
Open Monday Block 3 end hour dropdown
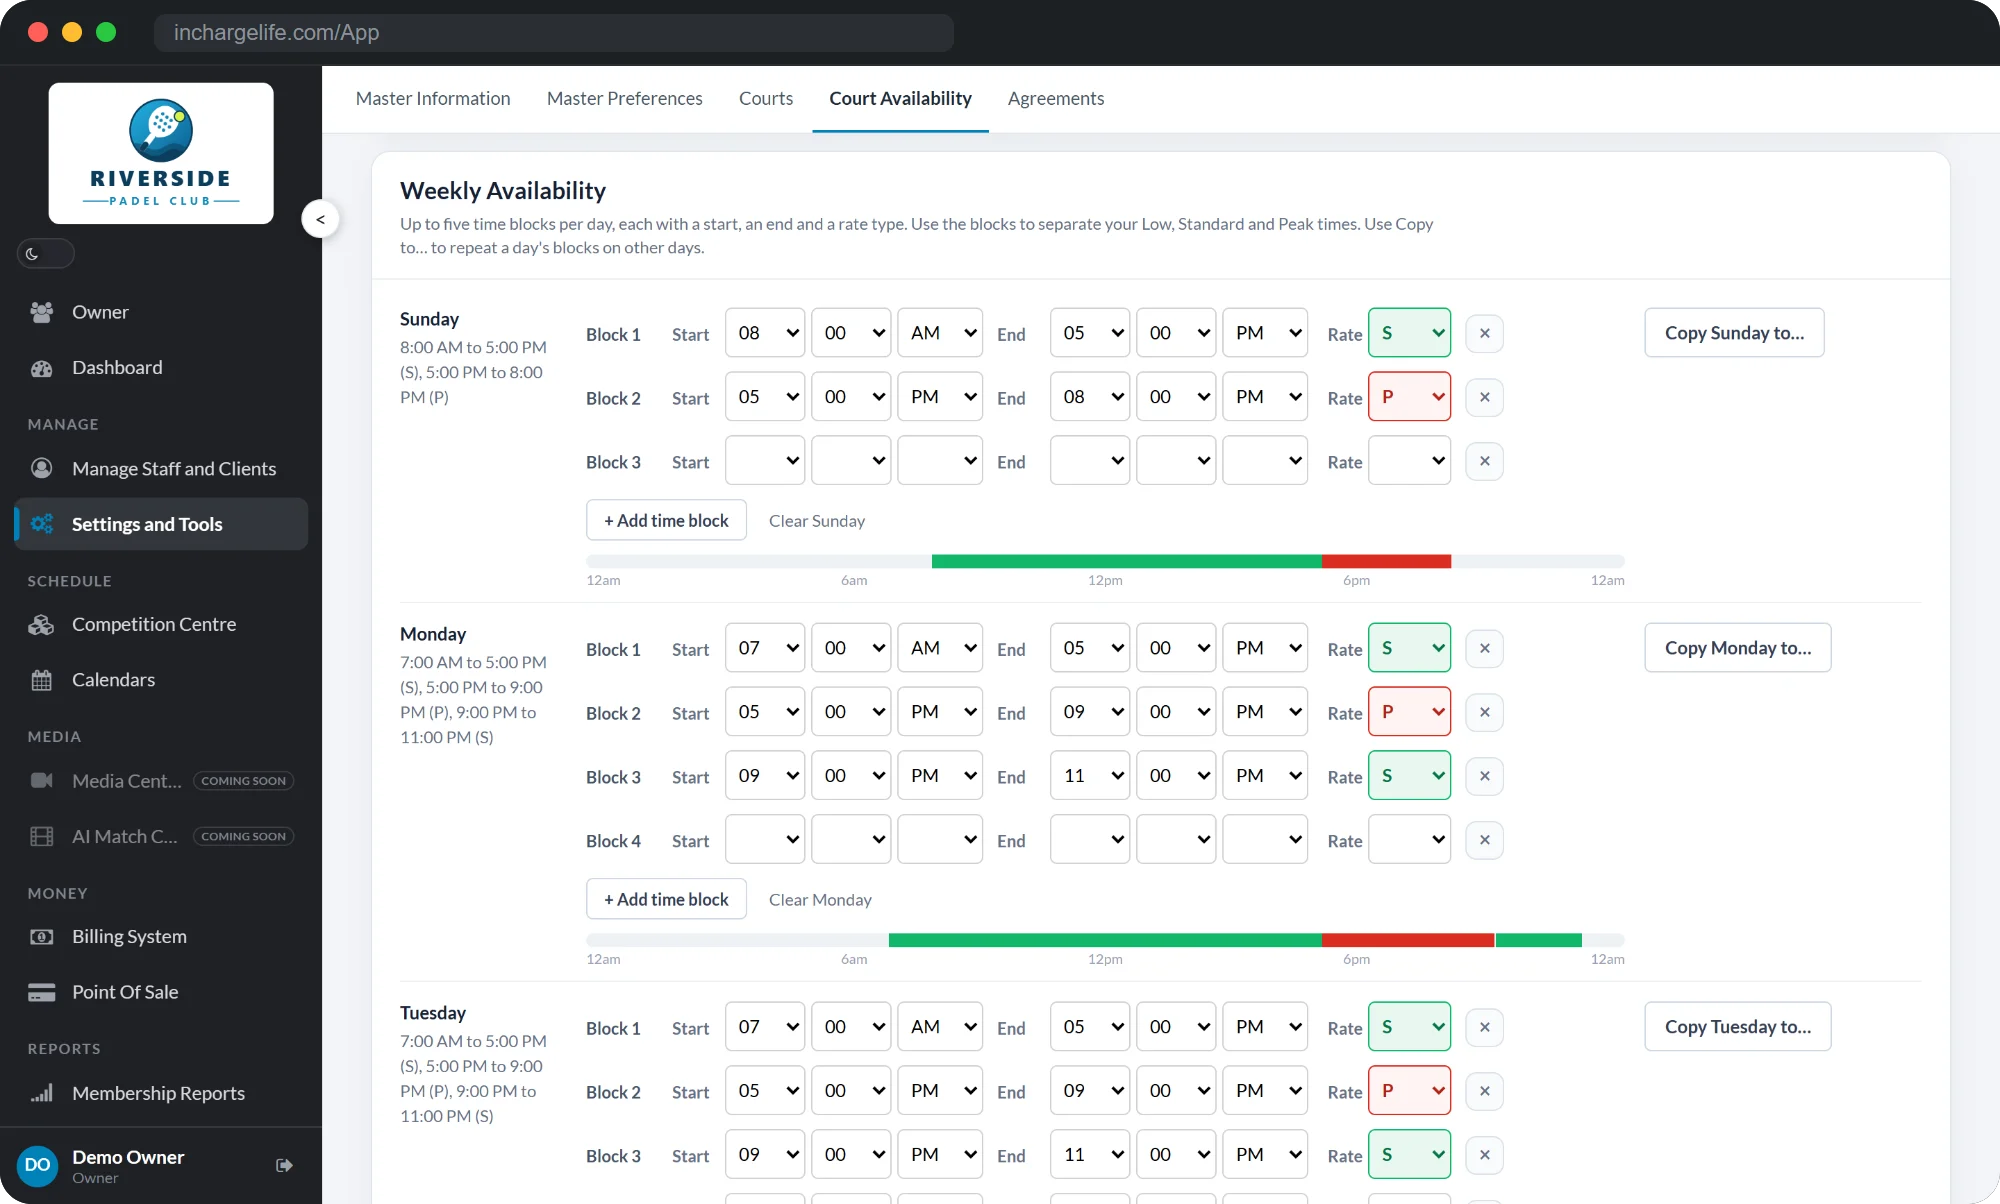click(x=1090, y=776)
